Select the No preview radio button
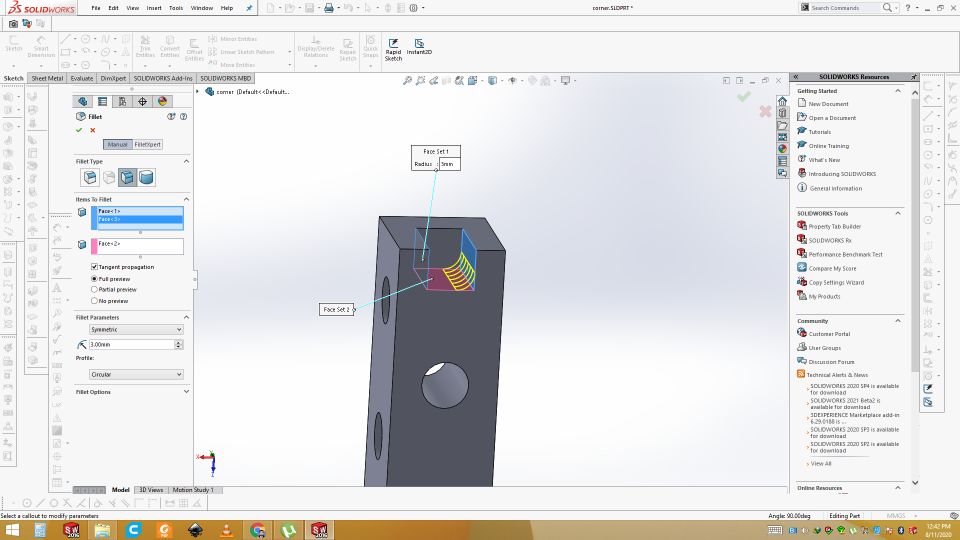Screen dimensions: 960x540 94,301
